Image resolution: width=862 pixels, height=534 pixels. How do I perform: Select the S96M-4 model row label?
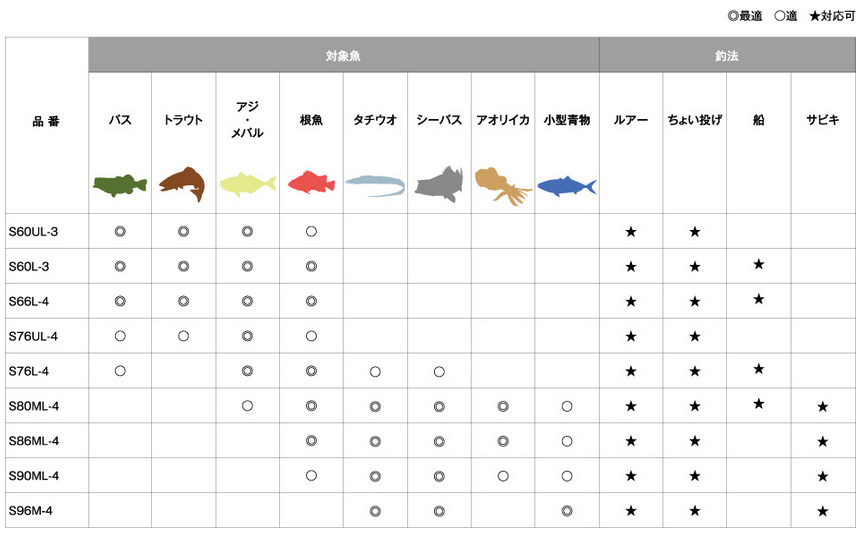30,511
